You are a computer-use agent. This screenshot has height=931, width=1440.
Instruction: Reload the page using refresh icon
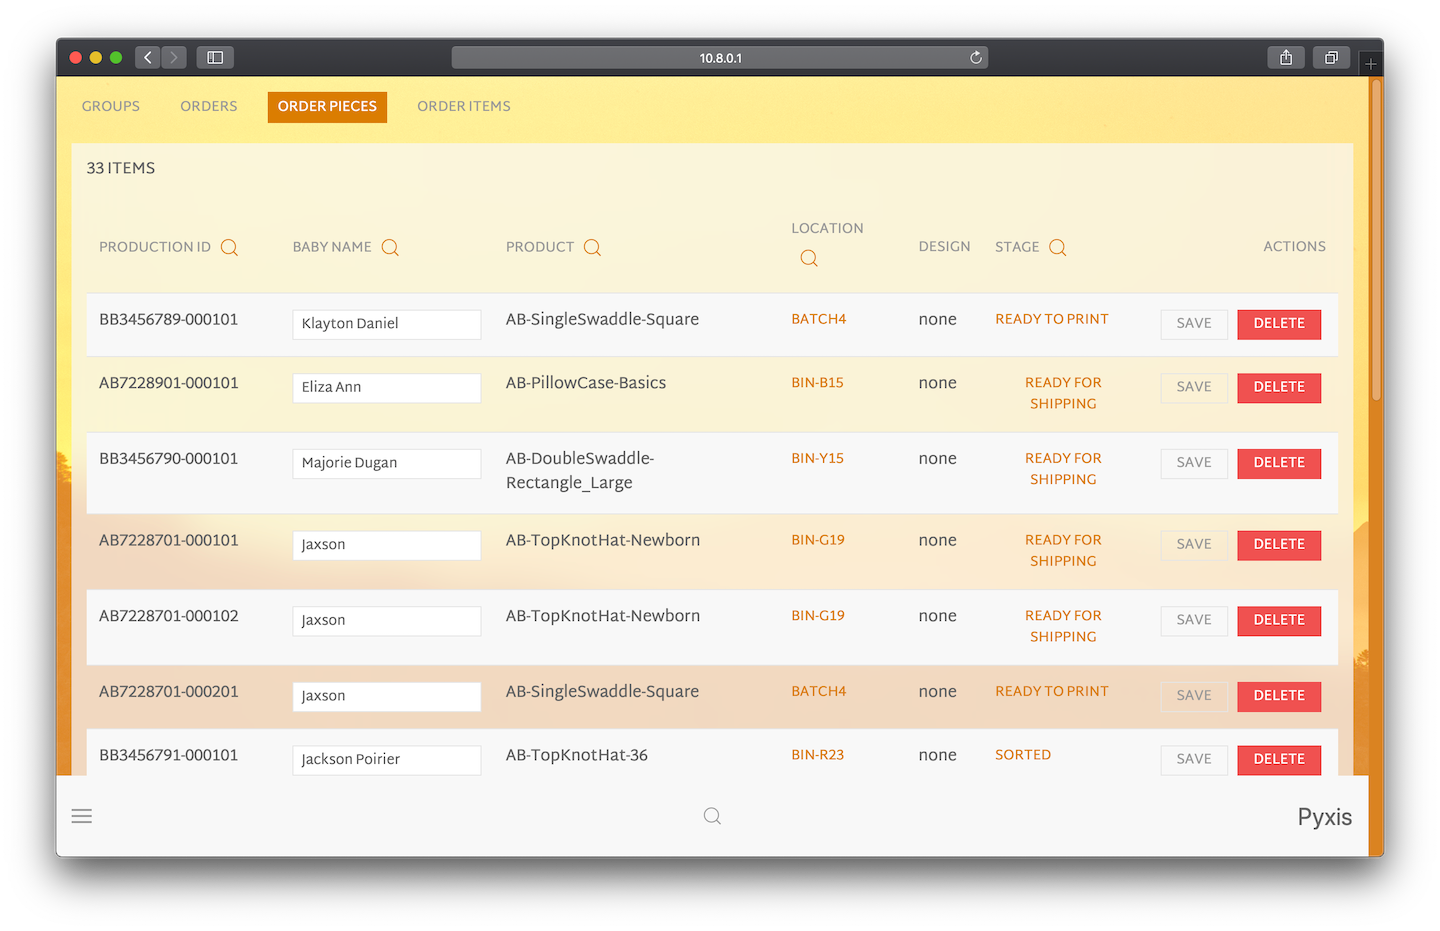pyautogui.click(x=975, y=57)
